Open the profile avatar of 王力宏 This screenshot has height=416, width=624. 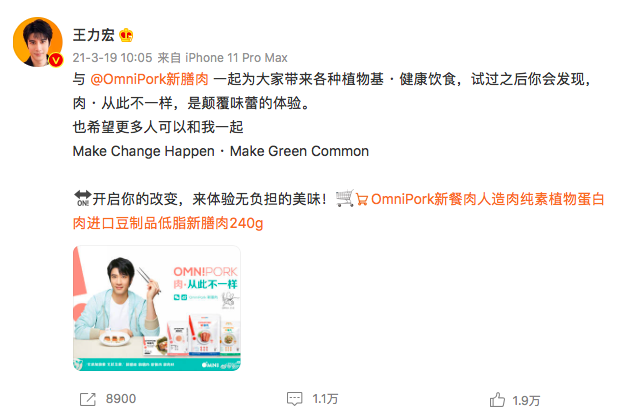pos(38,42)
